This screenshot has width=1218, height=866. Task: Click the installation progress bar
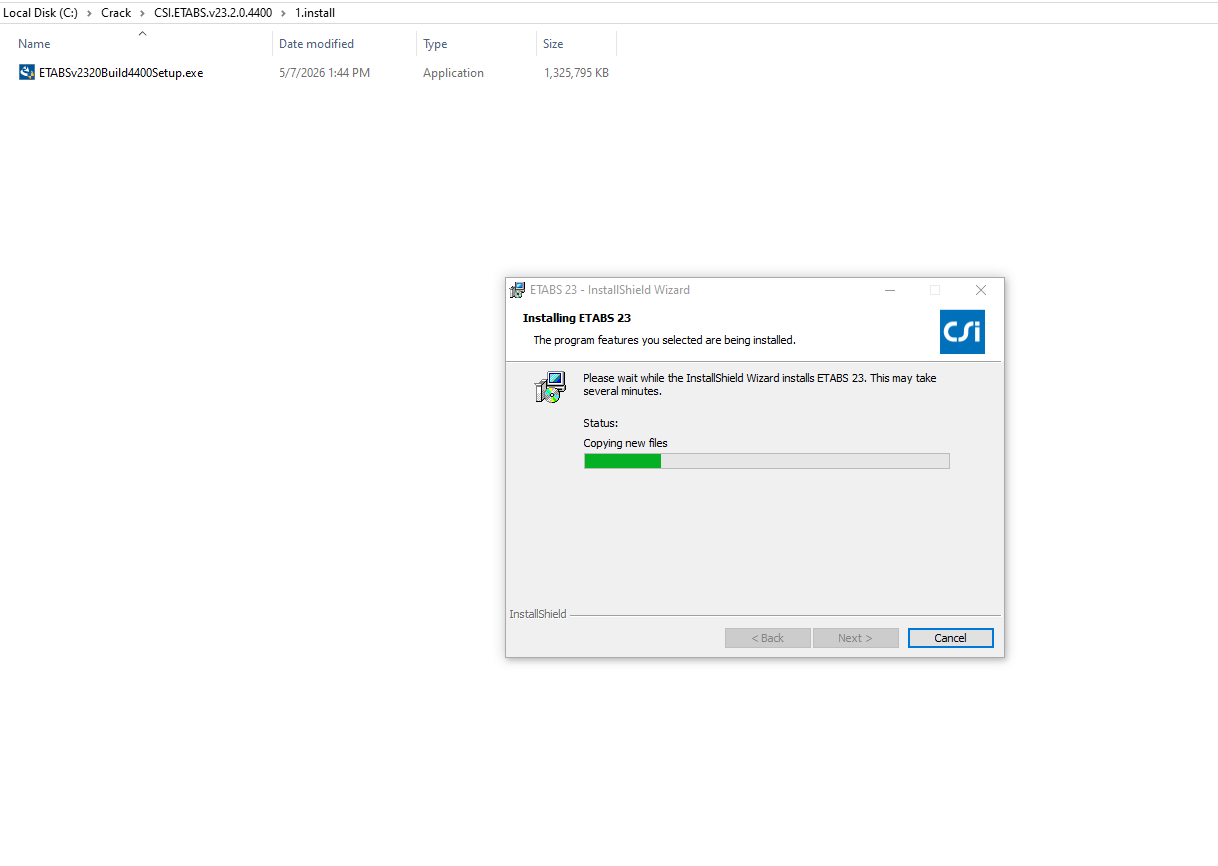click(x=766, y=461)
